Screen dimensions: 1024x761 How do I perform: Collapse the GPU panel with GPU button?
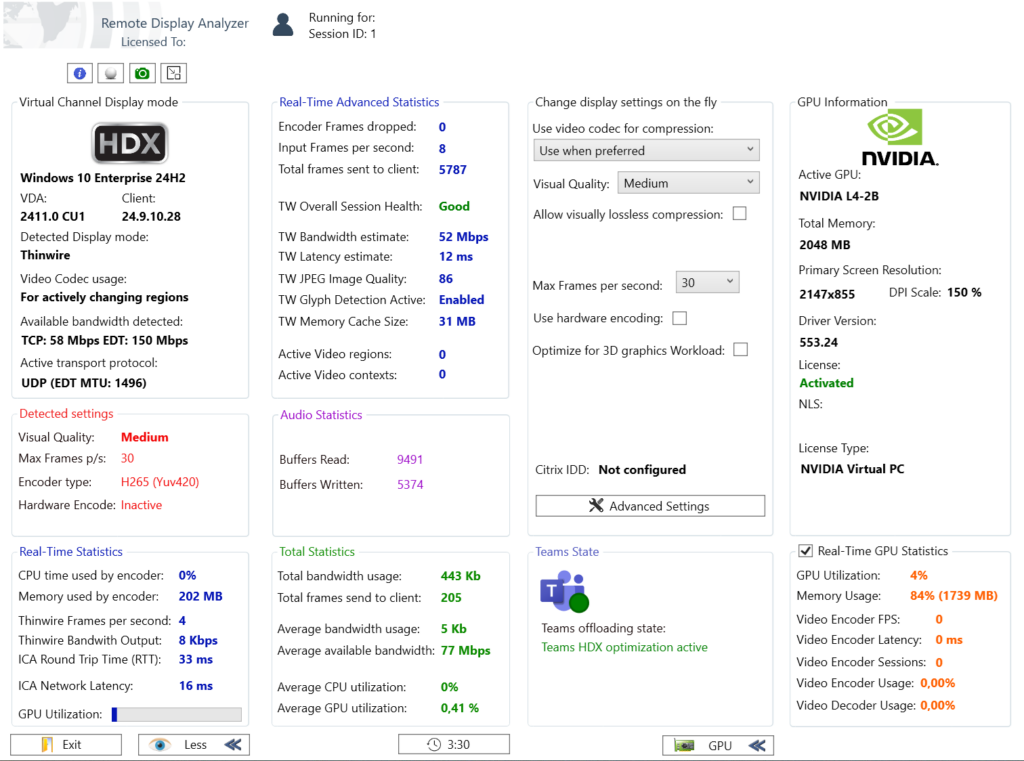[x=718, y=745]
